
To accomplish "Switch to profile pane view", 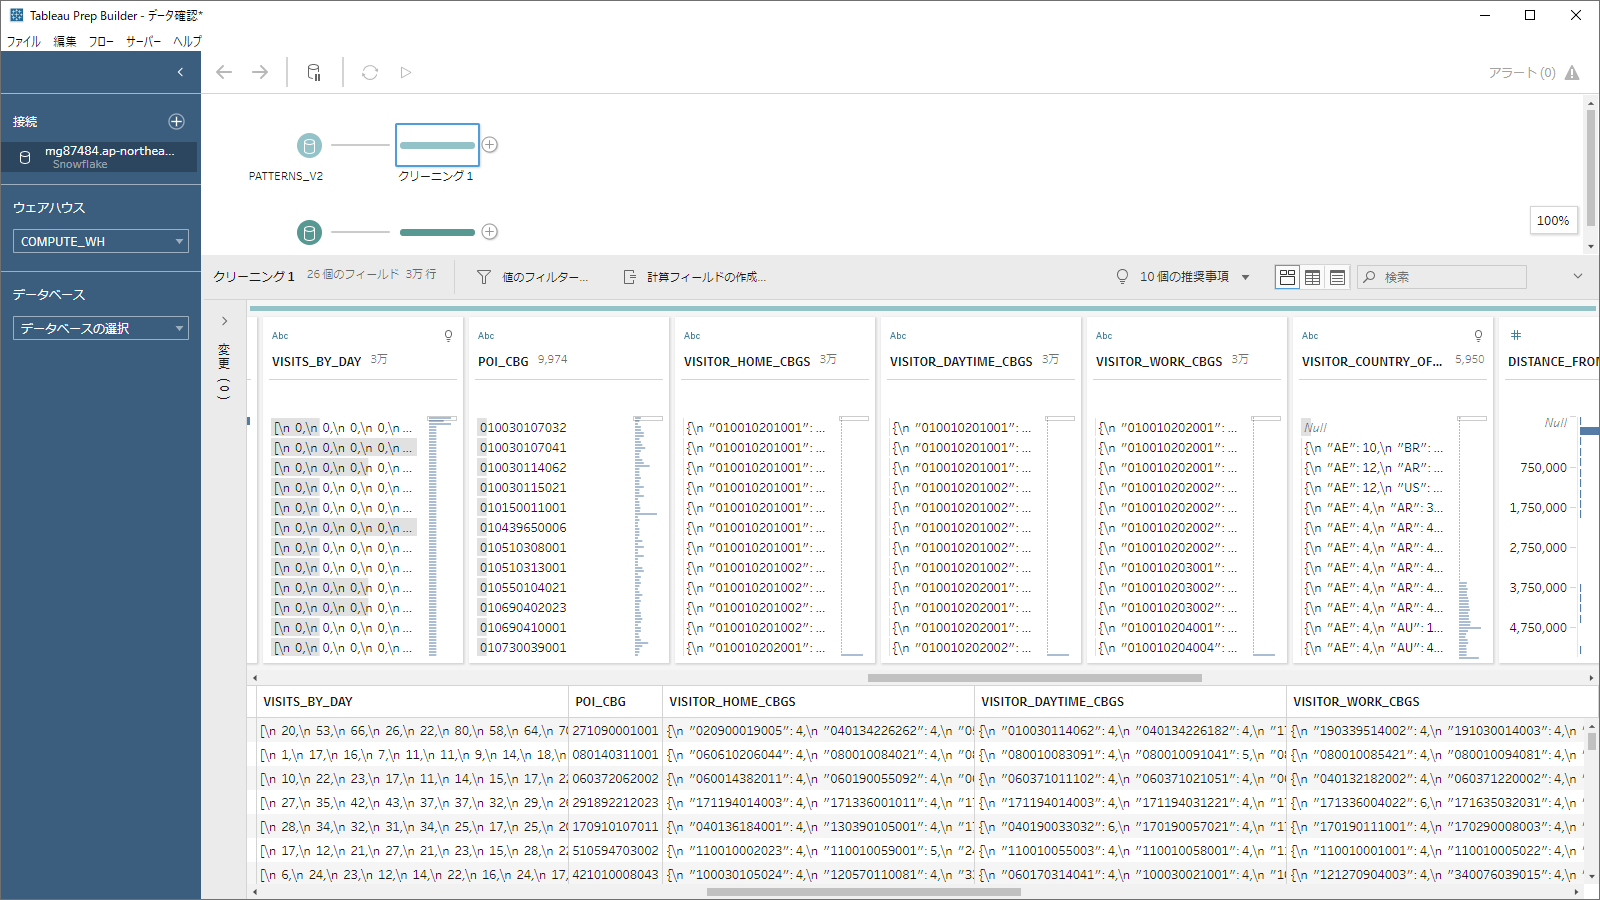I will [x=1288, y=277].
